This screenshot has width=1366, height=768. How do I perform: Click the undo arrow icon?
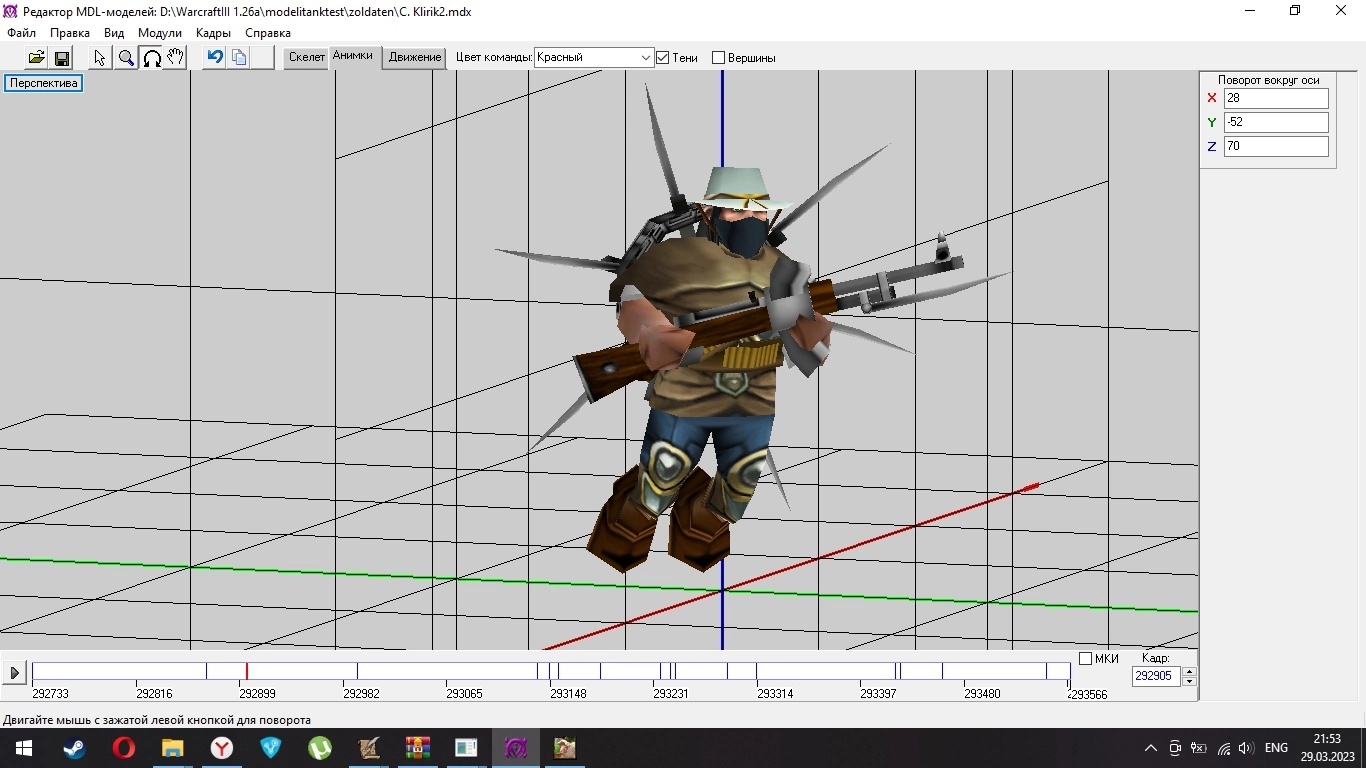click(x=214, y=57)
